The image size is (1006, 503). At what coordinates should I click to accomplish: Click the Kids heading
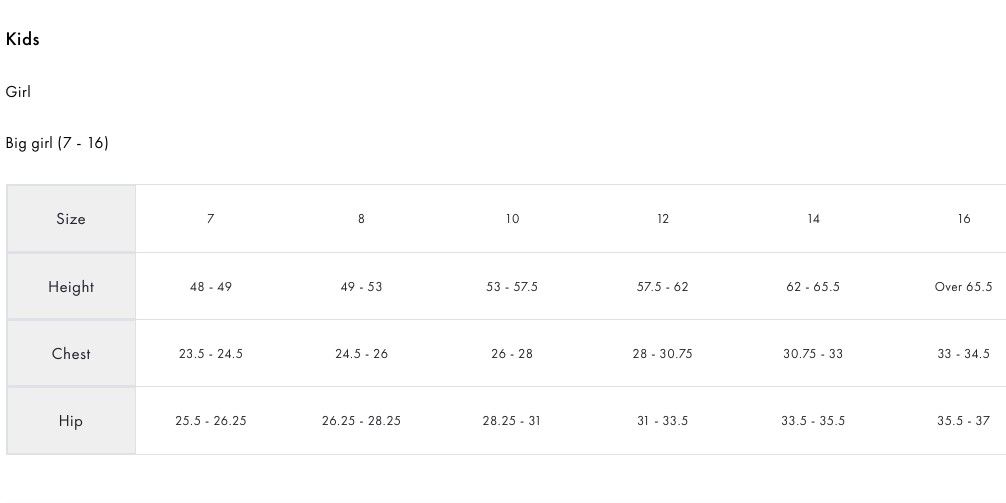(22, 39)
